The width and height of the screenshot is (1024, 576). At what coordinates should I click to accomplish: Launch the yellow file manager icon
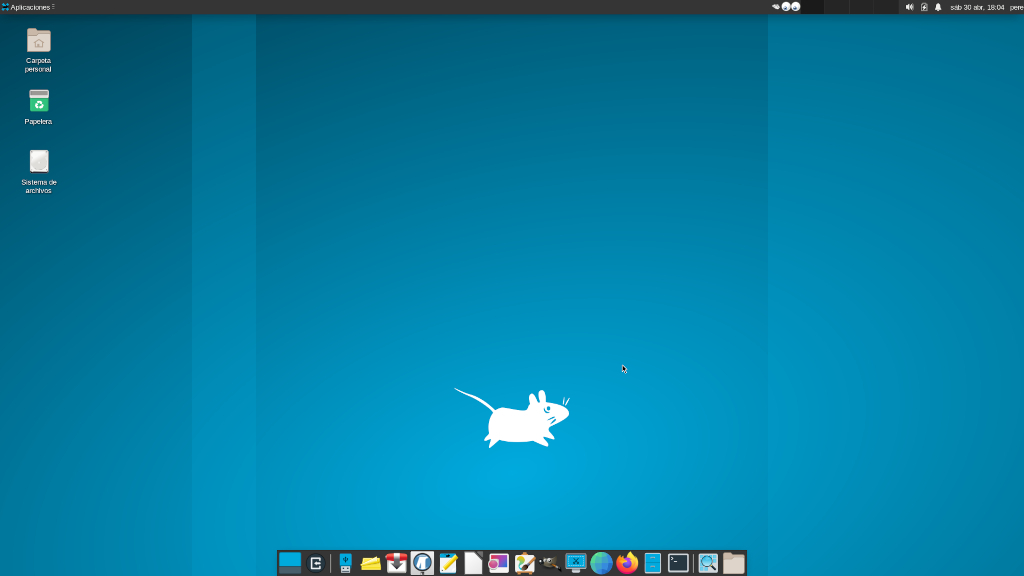tap(371, 563)
